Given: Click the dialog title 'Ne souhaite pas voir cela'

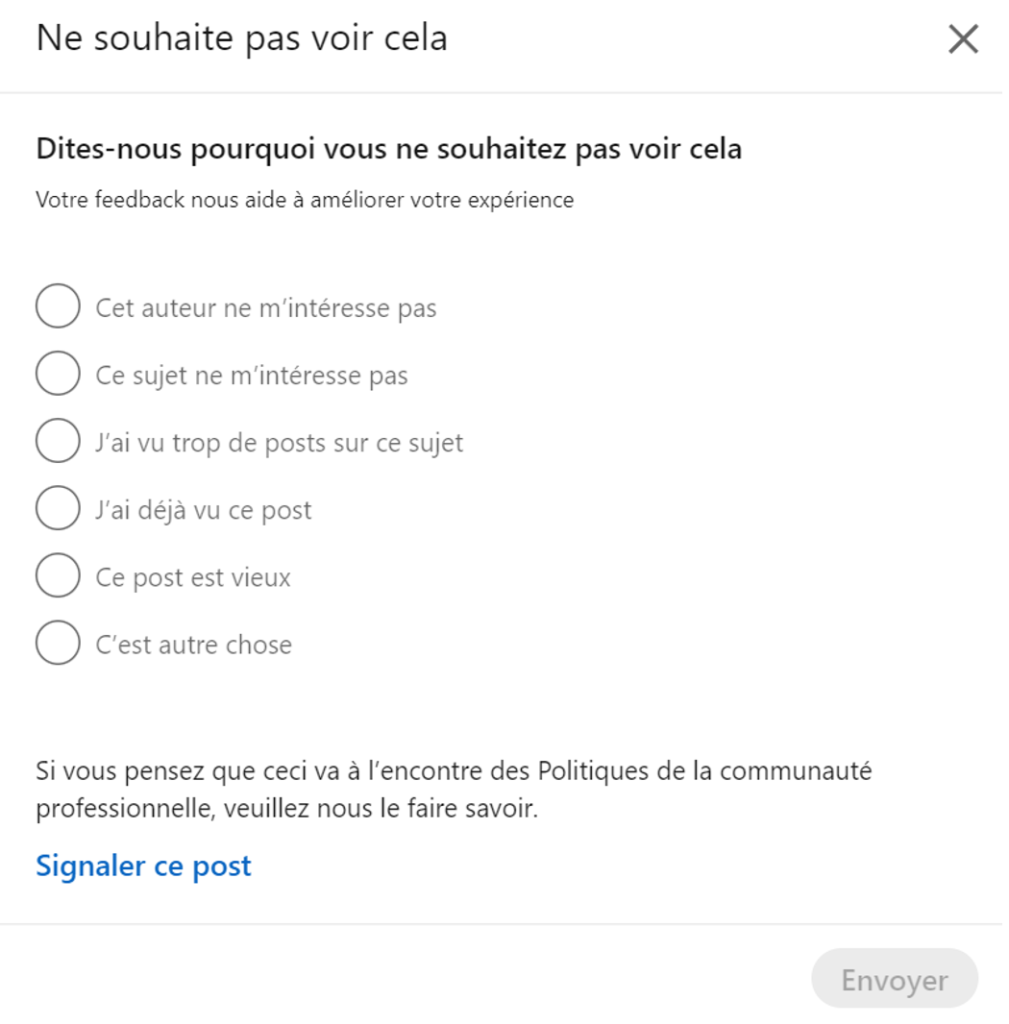Looking at the screenshot, I should click(x=242, y=38).
